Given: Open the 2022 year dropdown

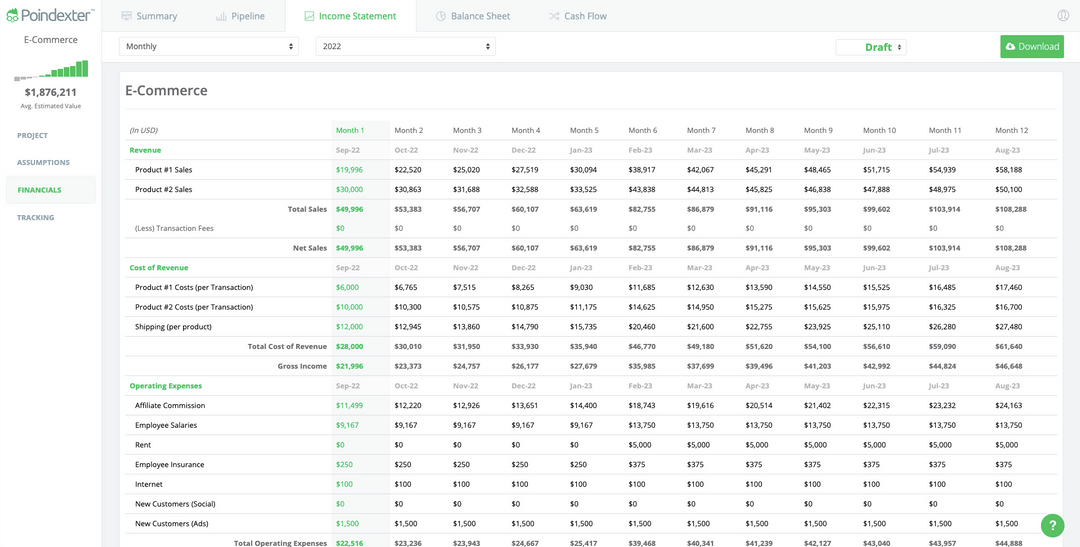Looking at the screenshot, I should (x=406, y=46).
